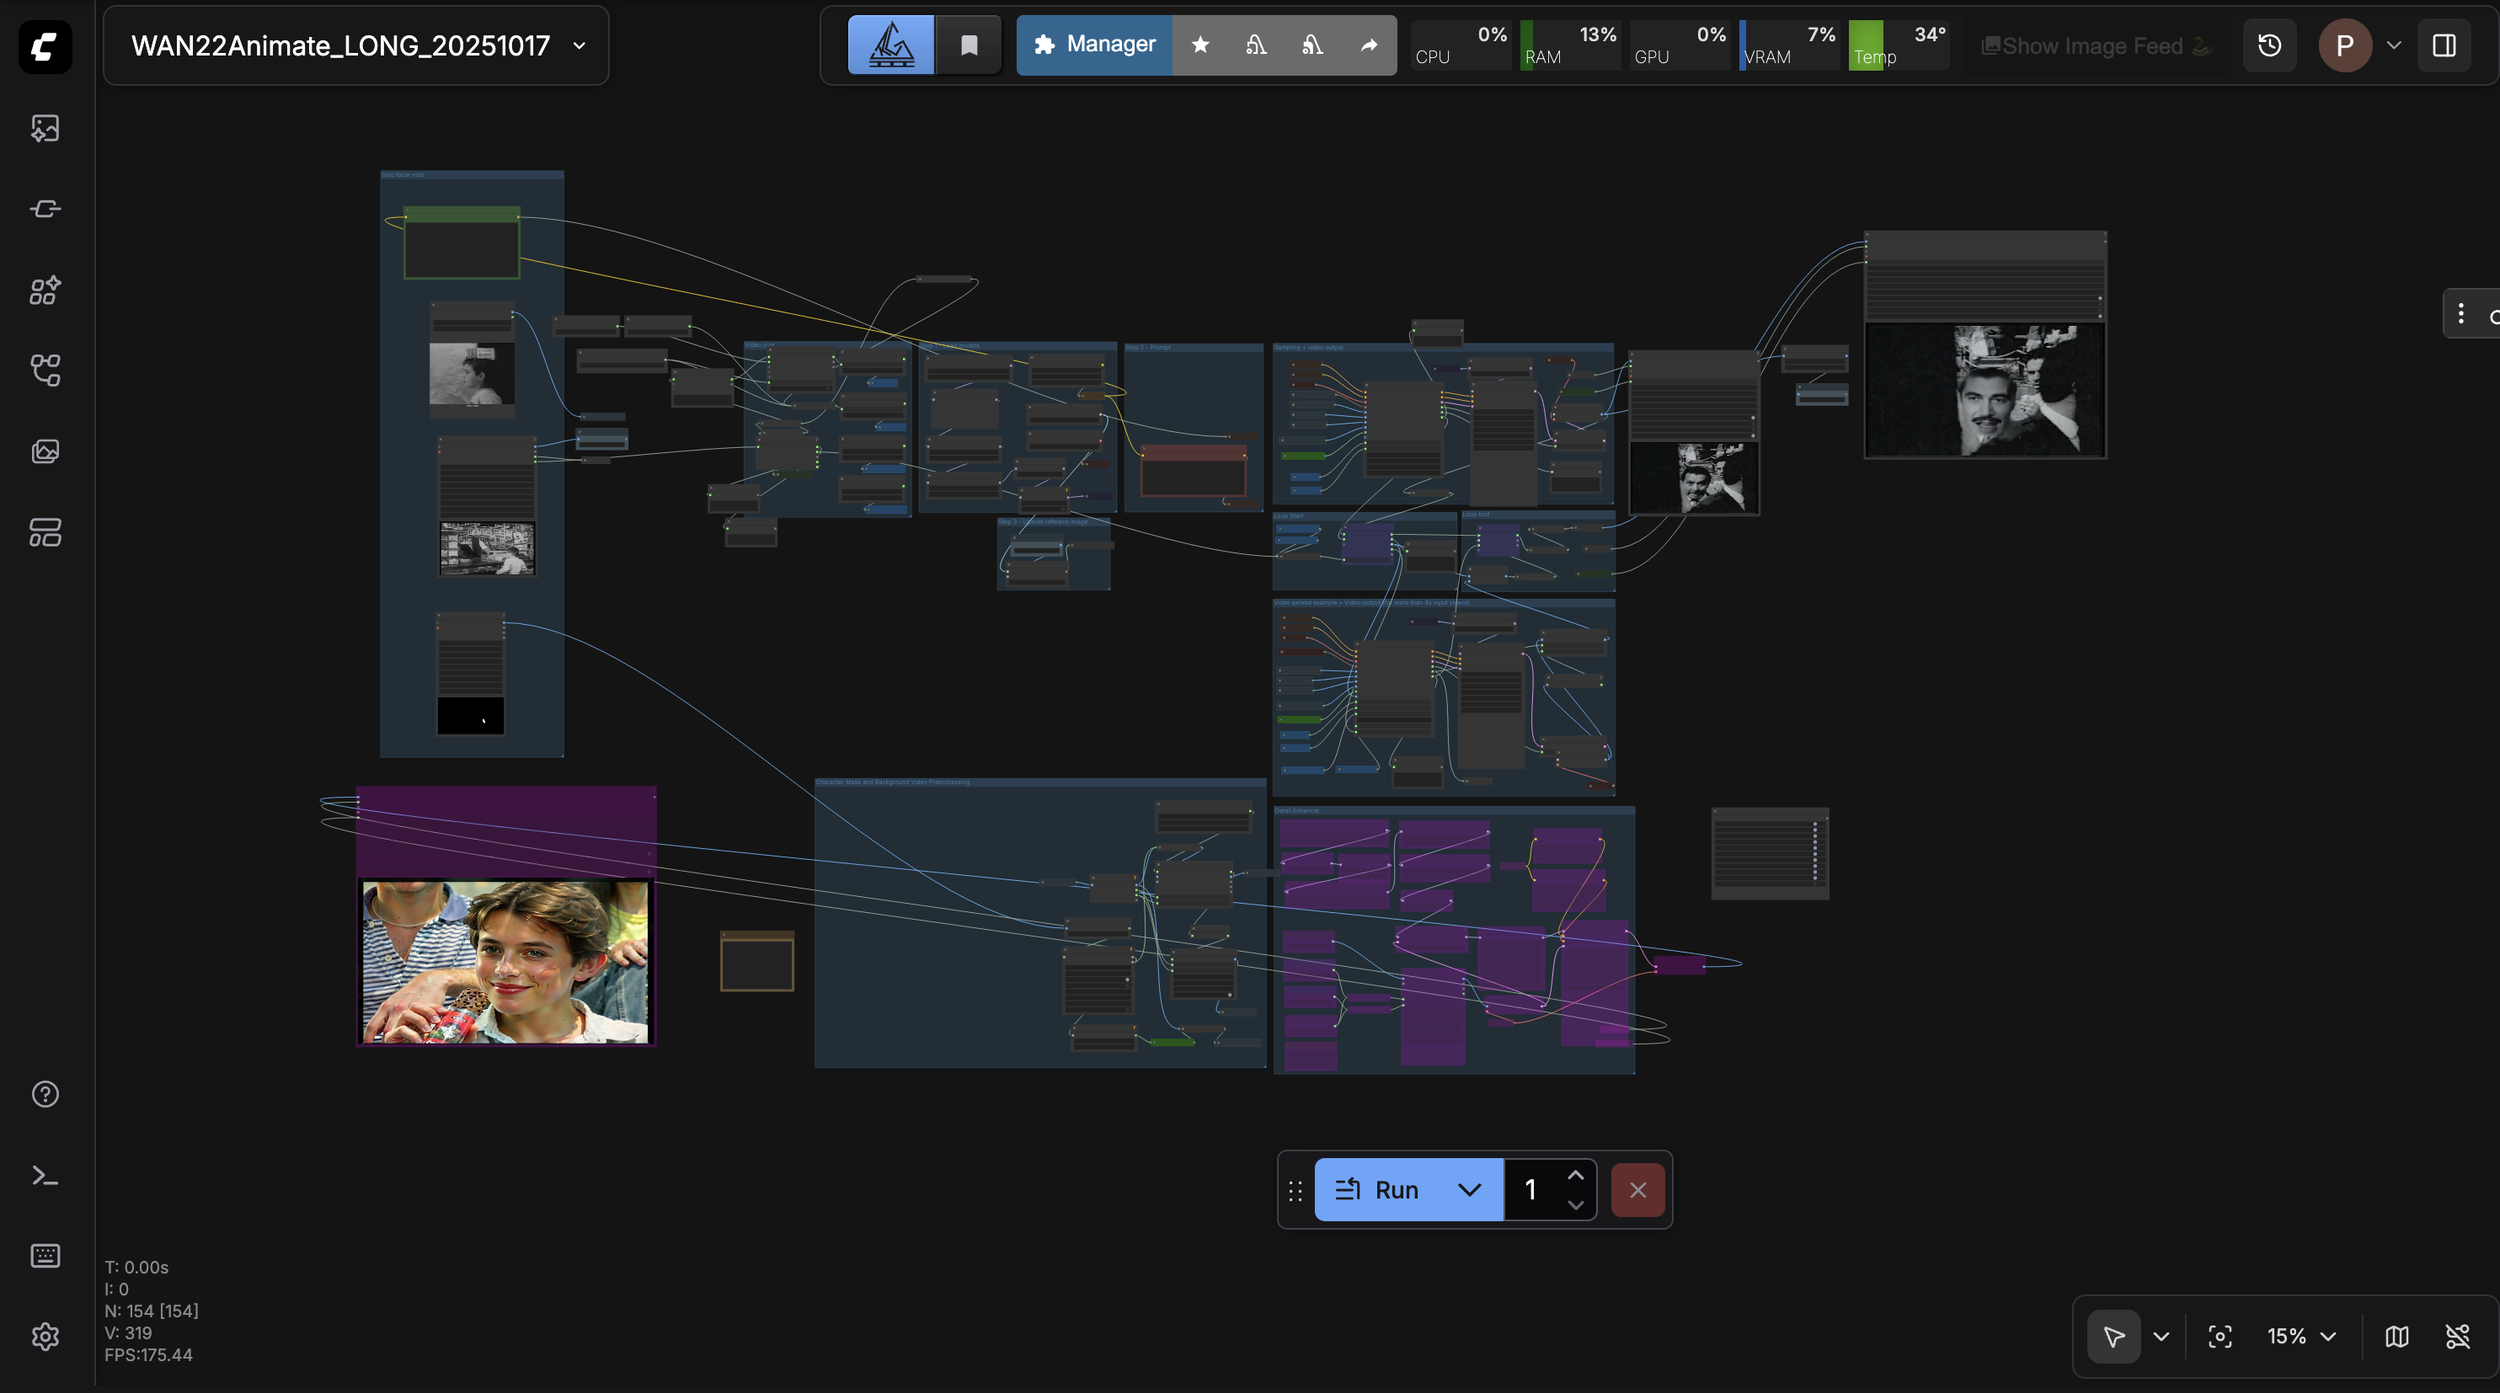Open the Run button options dropdown

1469,1190
